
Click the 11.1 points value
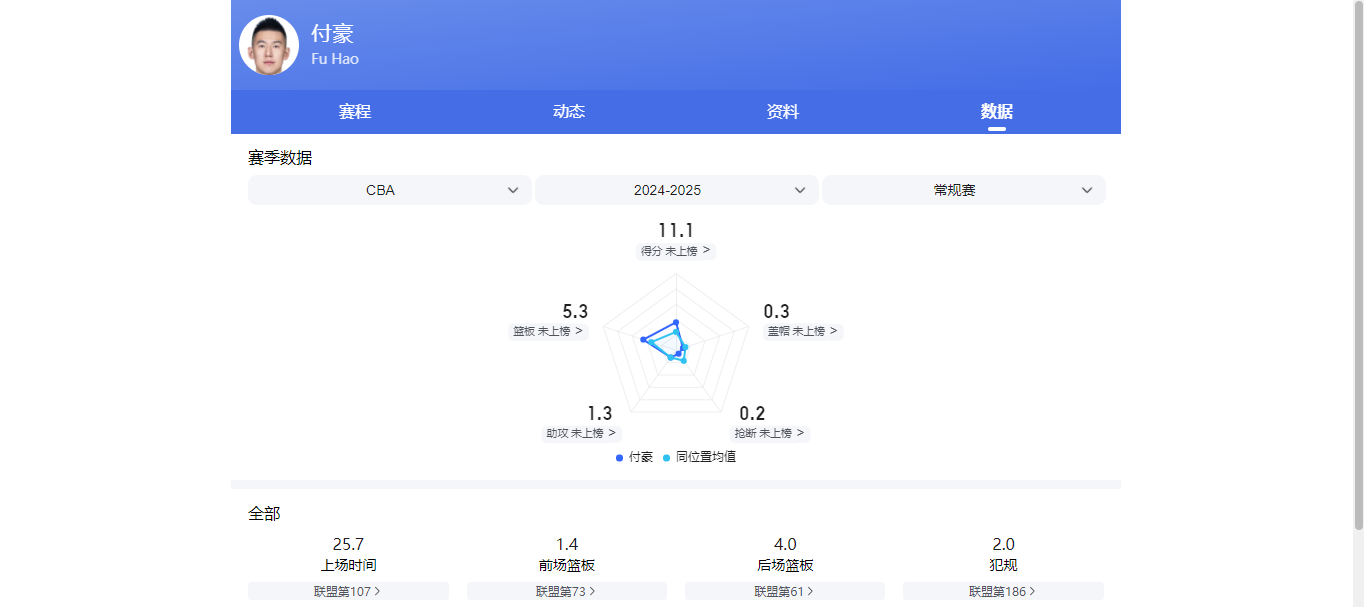(676, 231)
